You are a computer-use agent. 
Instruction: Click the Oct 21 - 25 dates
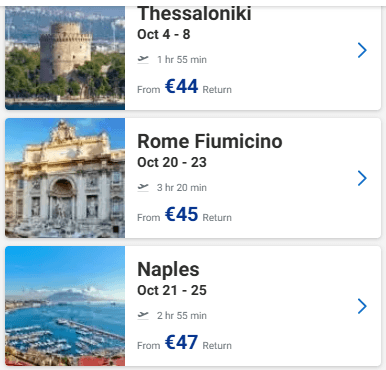pyautogui.click(x=172, y=291)
